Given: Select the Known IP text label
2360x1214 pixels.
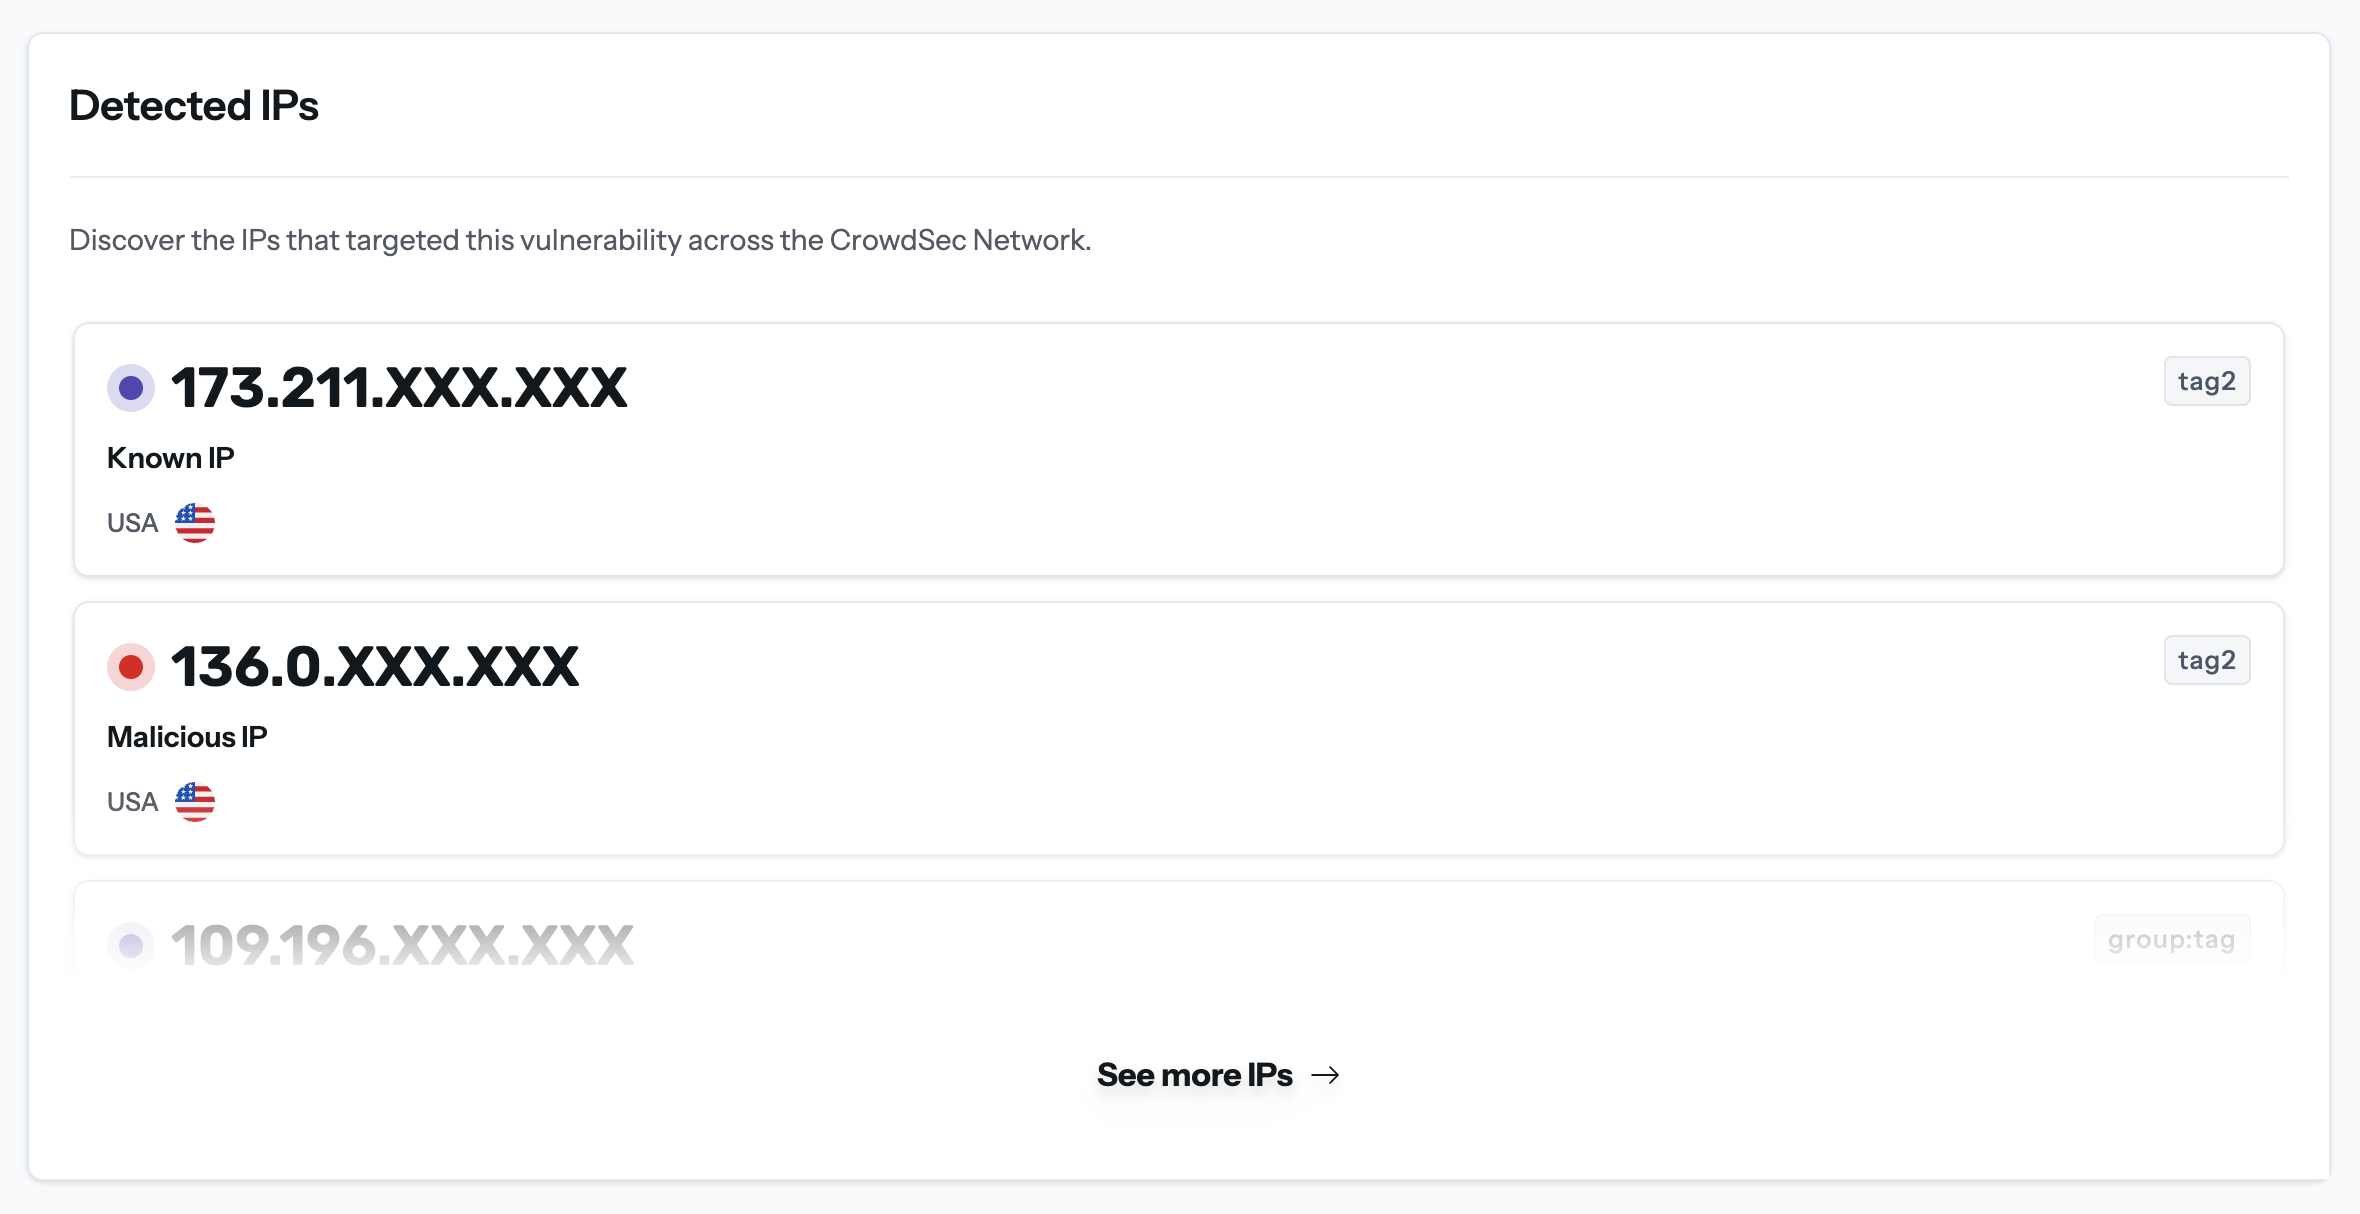Looking at the screenshot, I should tap(170, 457).
